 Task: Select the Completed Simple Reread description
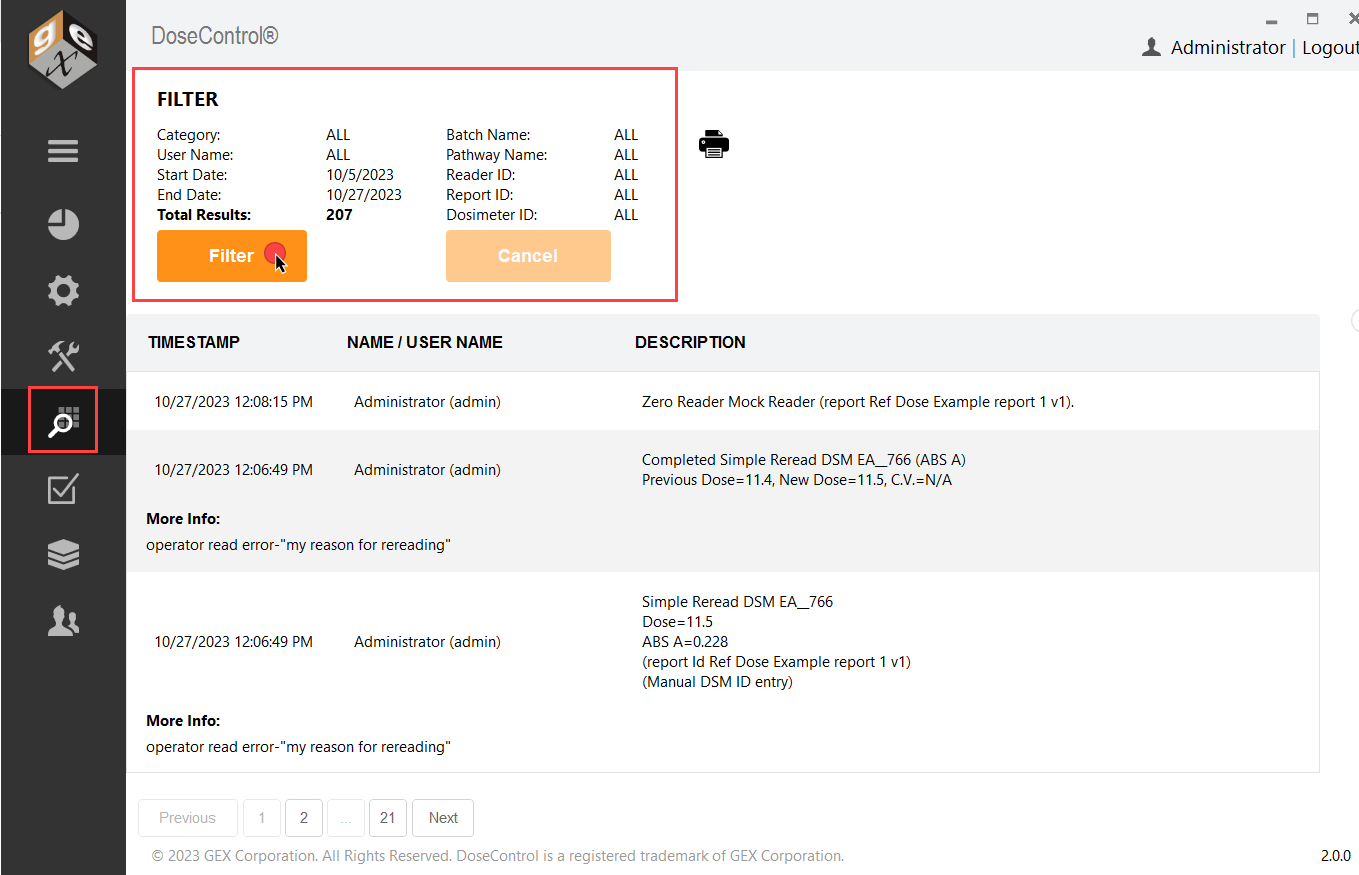[804, 470]
